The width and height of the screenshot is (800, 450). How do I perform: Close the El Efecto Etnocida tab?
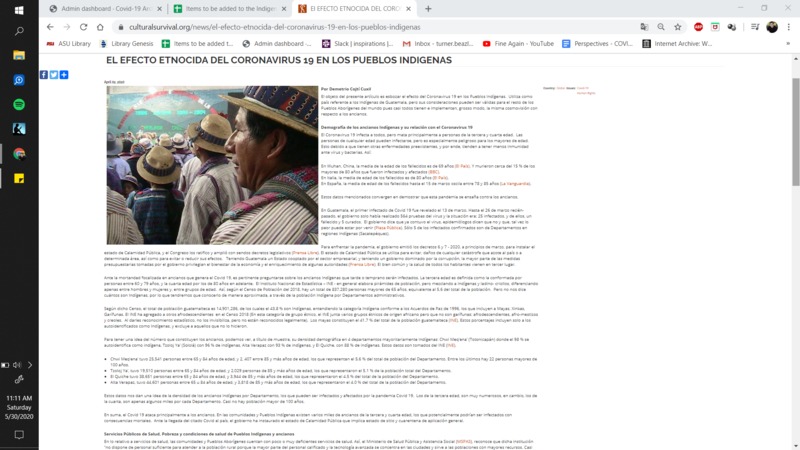(408, 9)
